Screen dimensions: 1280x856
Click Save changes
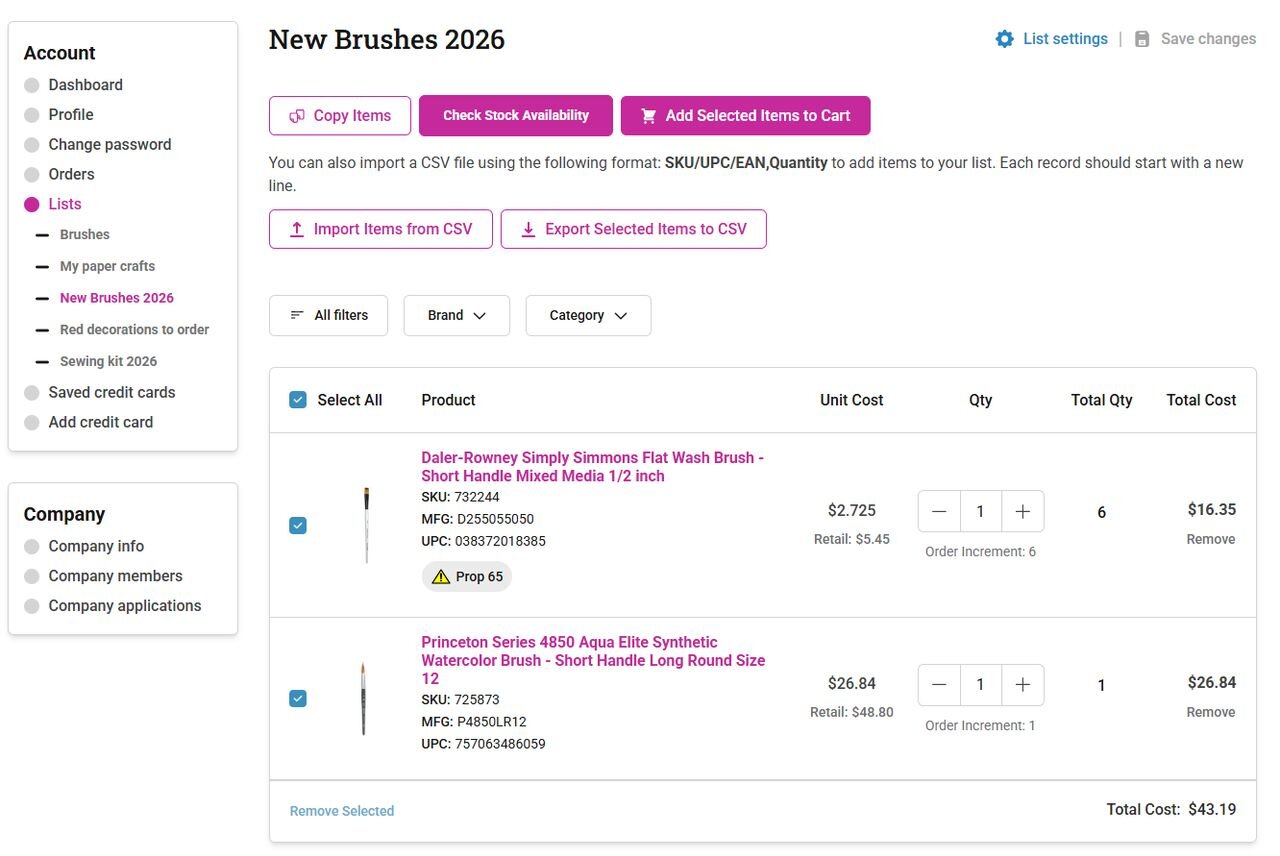coord(1195,39)
